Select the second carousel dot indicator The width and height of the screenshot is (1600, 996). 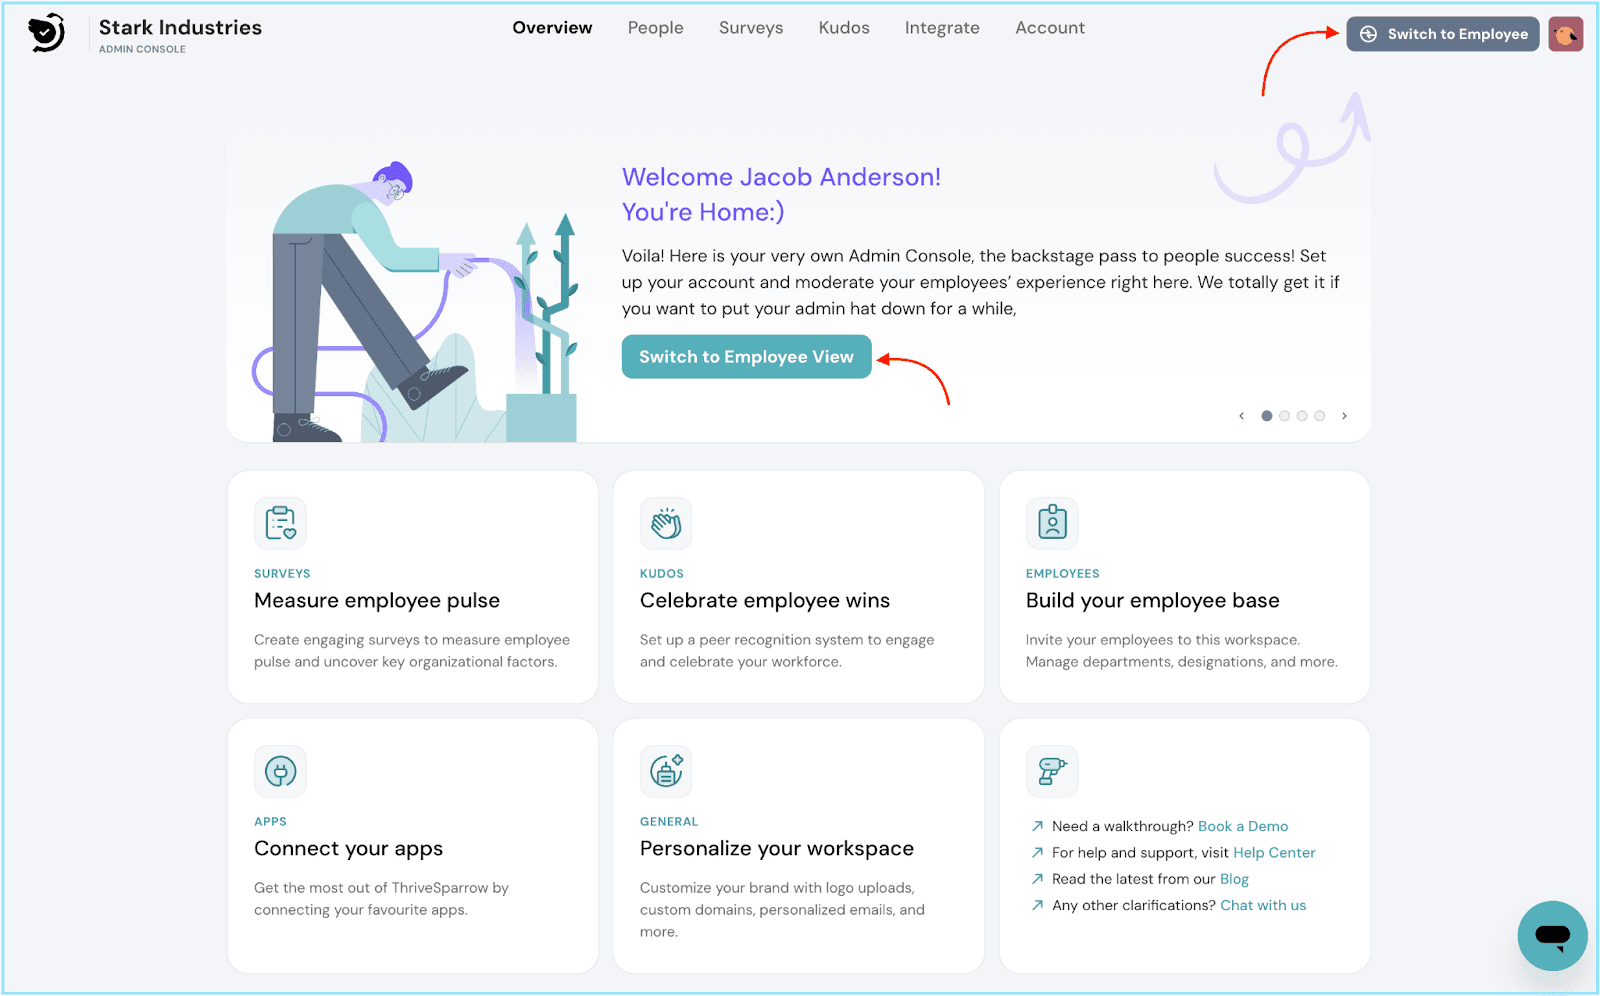pyautogui.click(x=1284, y=416)
